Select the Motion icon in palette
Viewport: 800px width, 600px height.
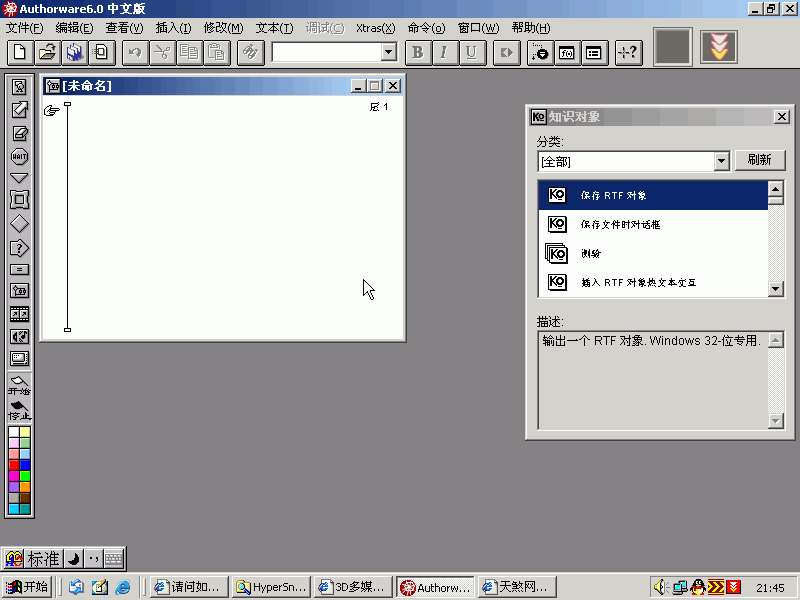[x=19, y=109]
